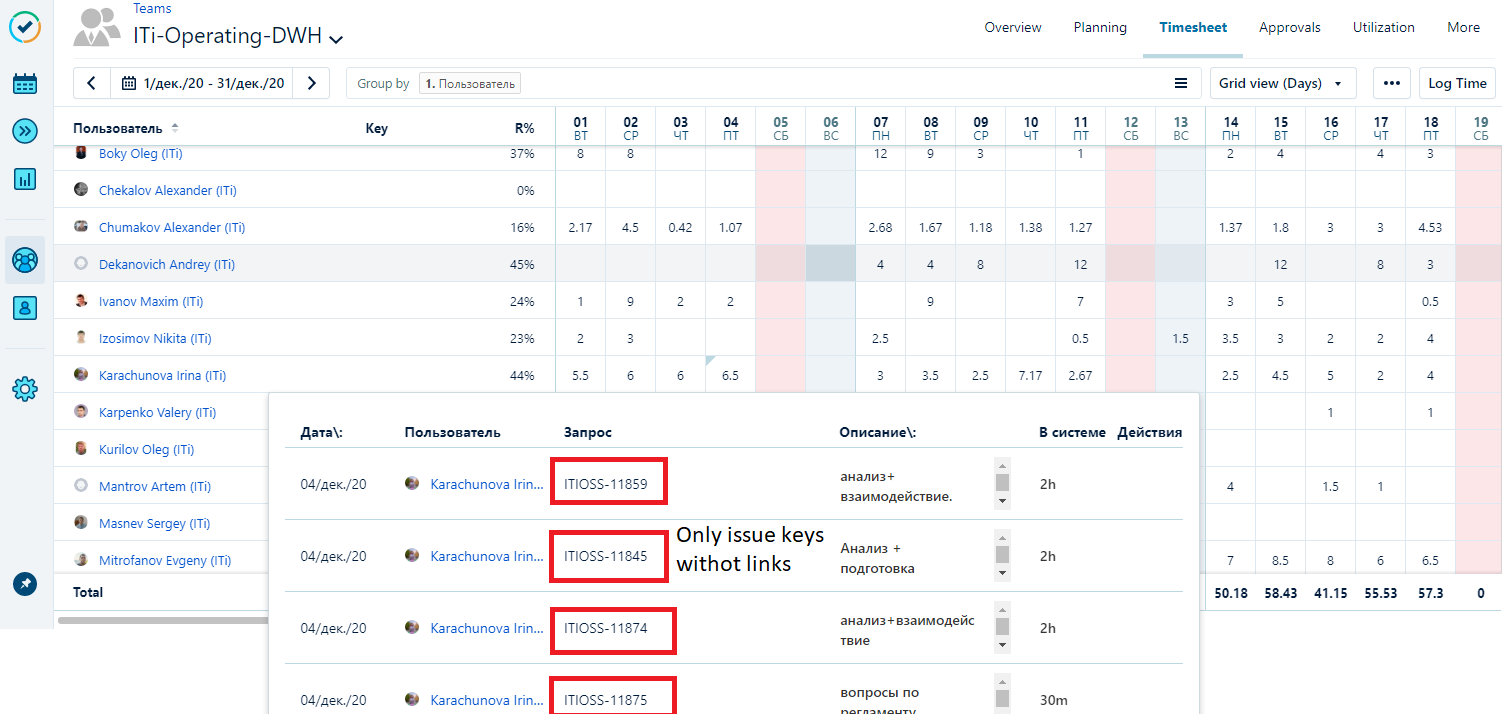This screenshot has height=714, width=1502.
Task: Open the double-arrow planning icon in sidebar
Action: click(x=25, y=131)
